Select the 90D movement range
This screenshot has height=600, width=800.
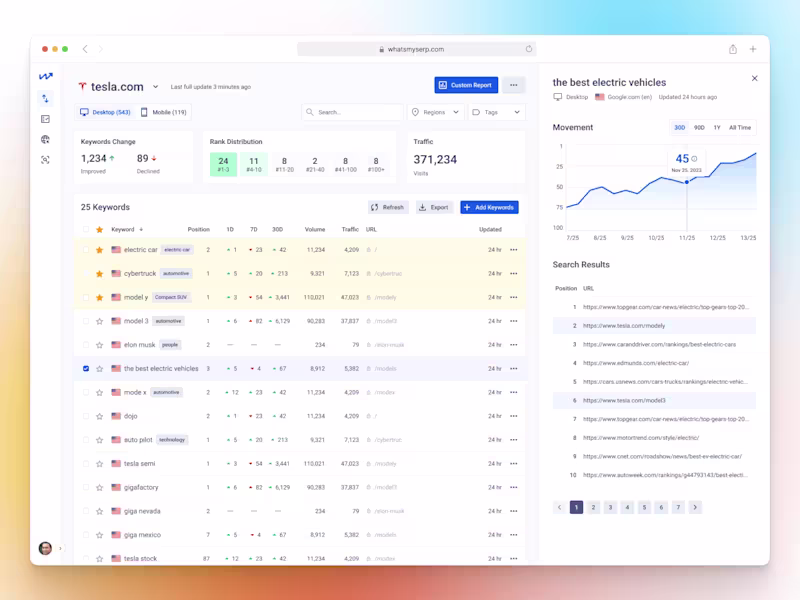(x=699, y=128)
